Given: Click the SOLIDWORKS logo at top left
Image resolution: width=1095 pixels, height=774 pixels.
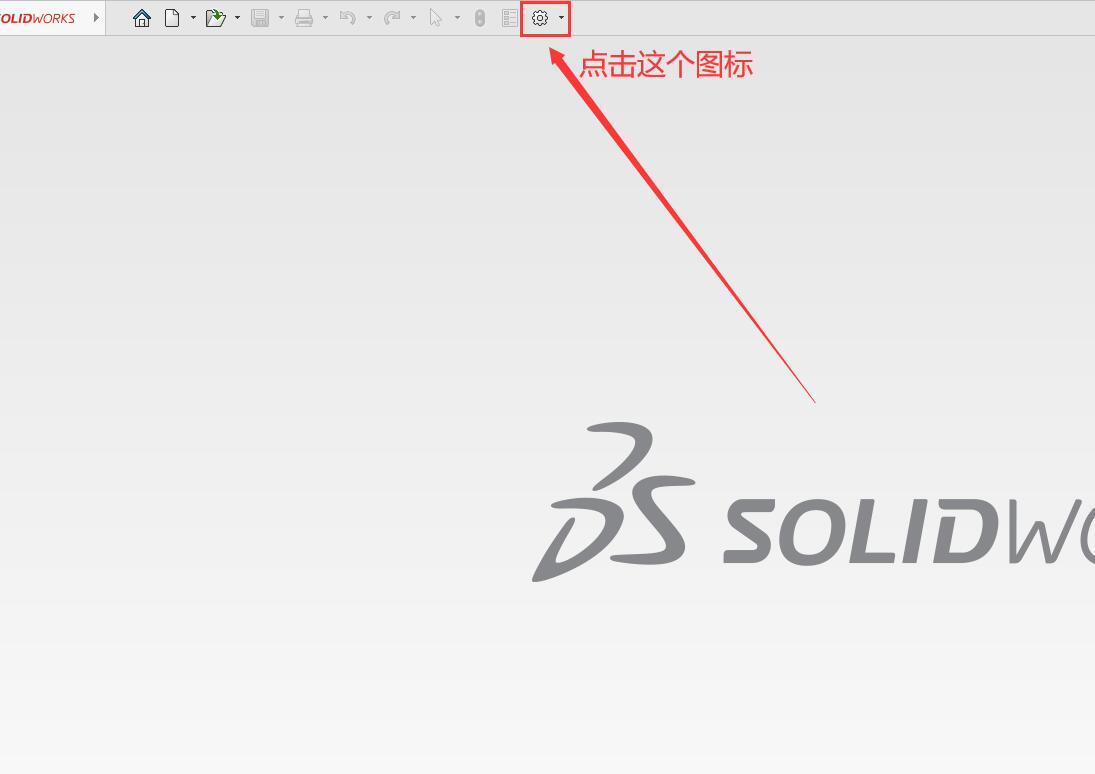Looking at the screenshot, I should coord(38,18).
